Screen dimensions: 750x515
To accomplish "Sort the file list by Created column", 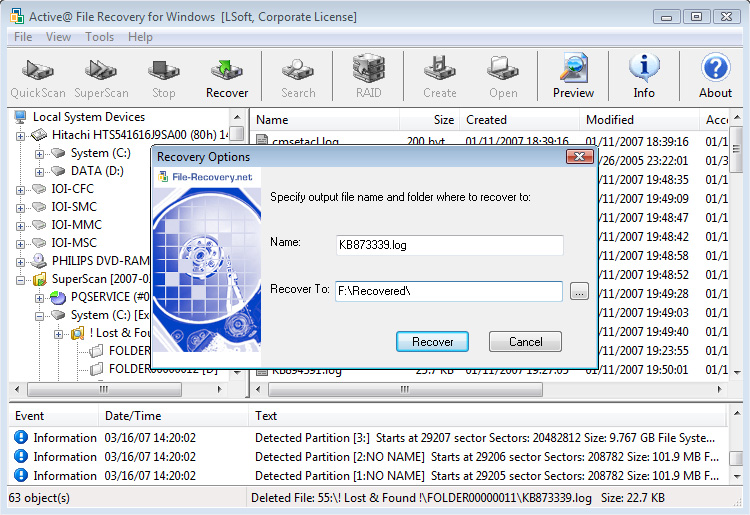I will (519, 120).
